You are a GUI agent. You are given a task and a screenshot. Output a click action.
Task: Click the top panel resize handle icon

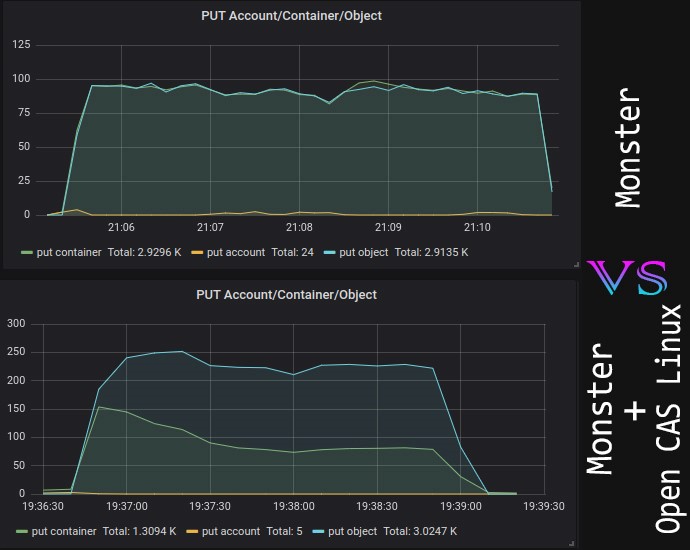coord(576,264)
